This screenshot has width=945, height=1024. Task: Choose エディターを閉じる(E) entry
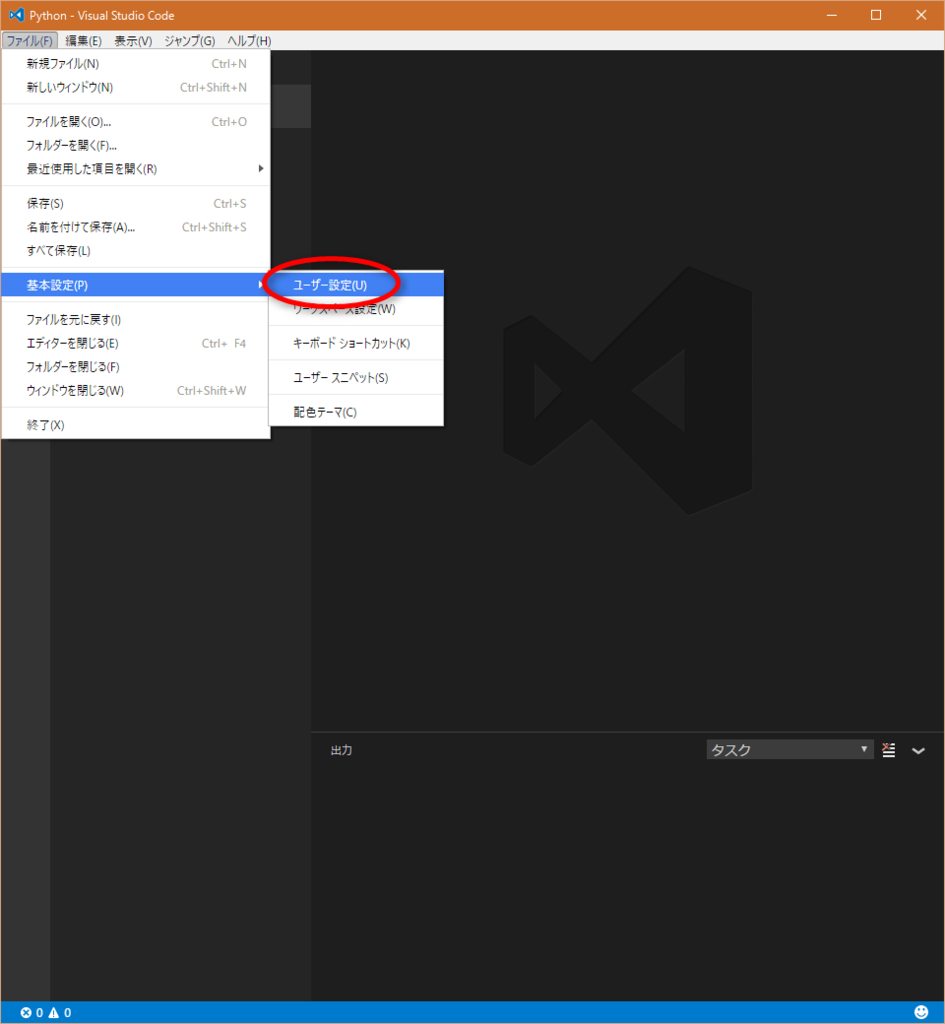click(x=136, y=343)
